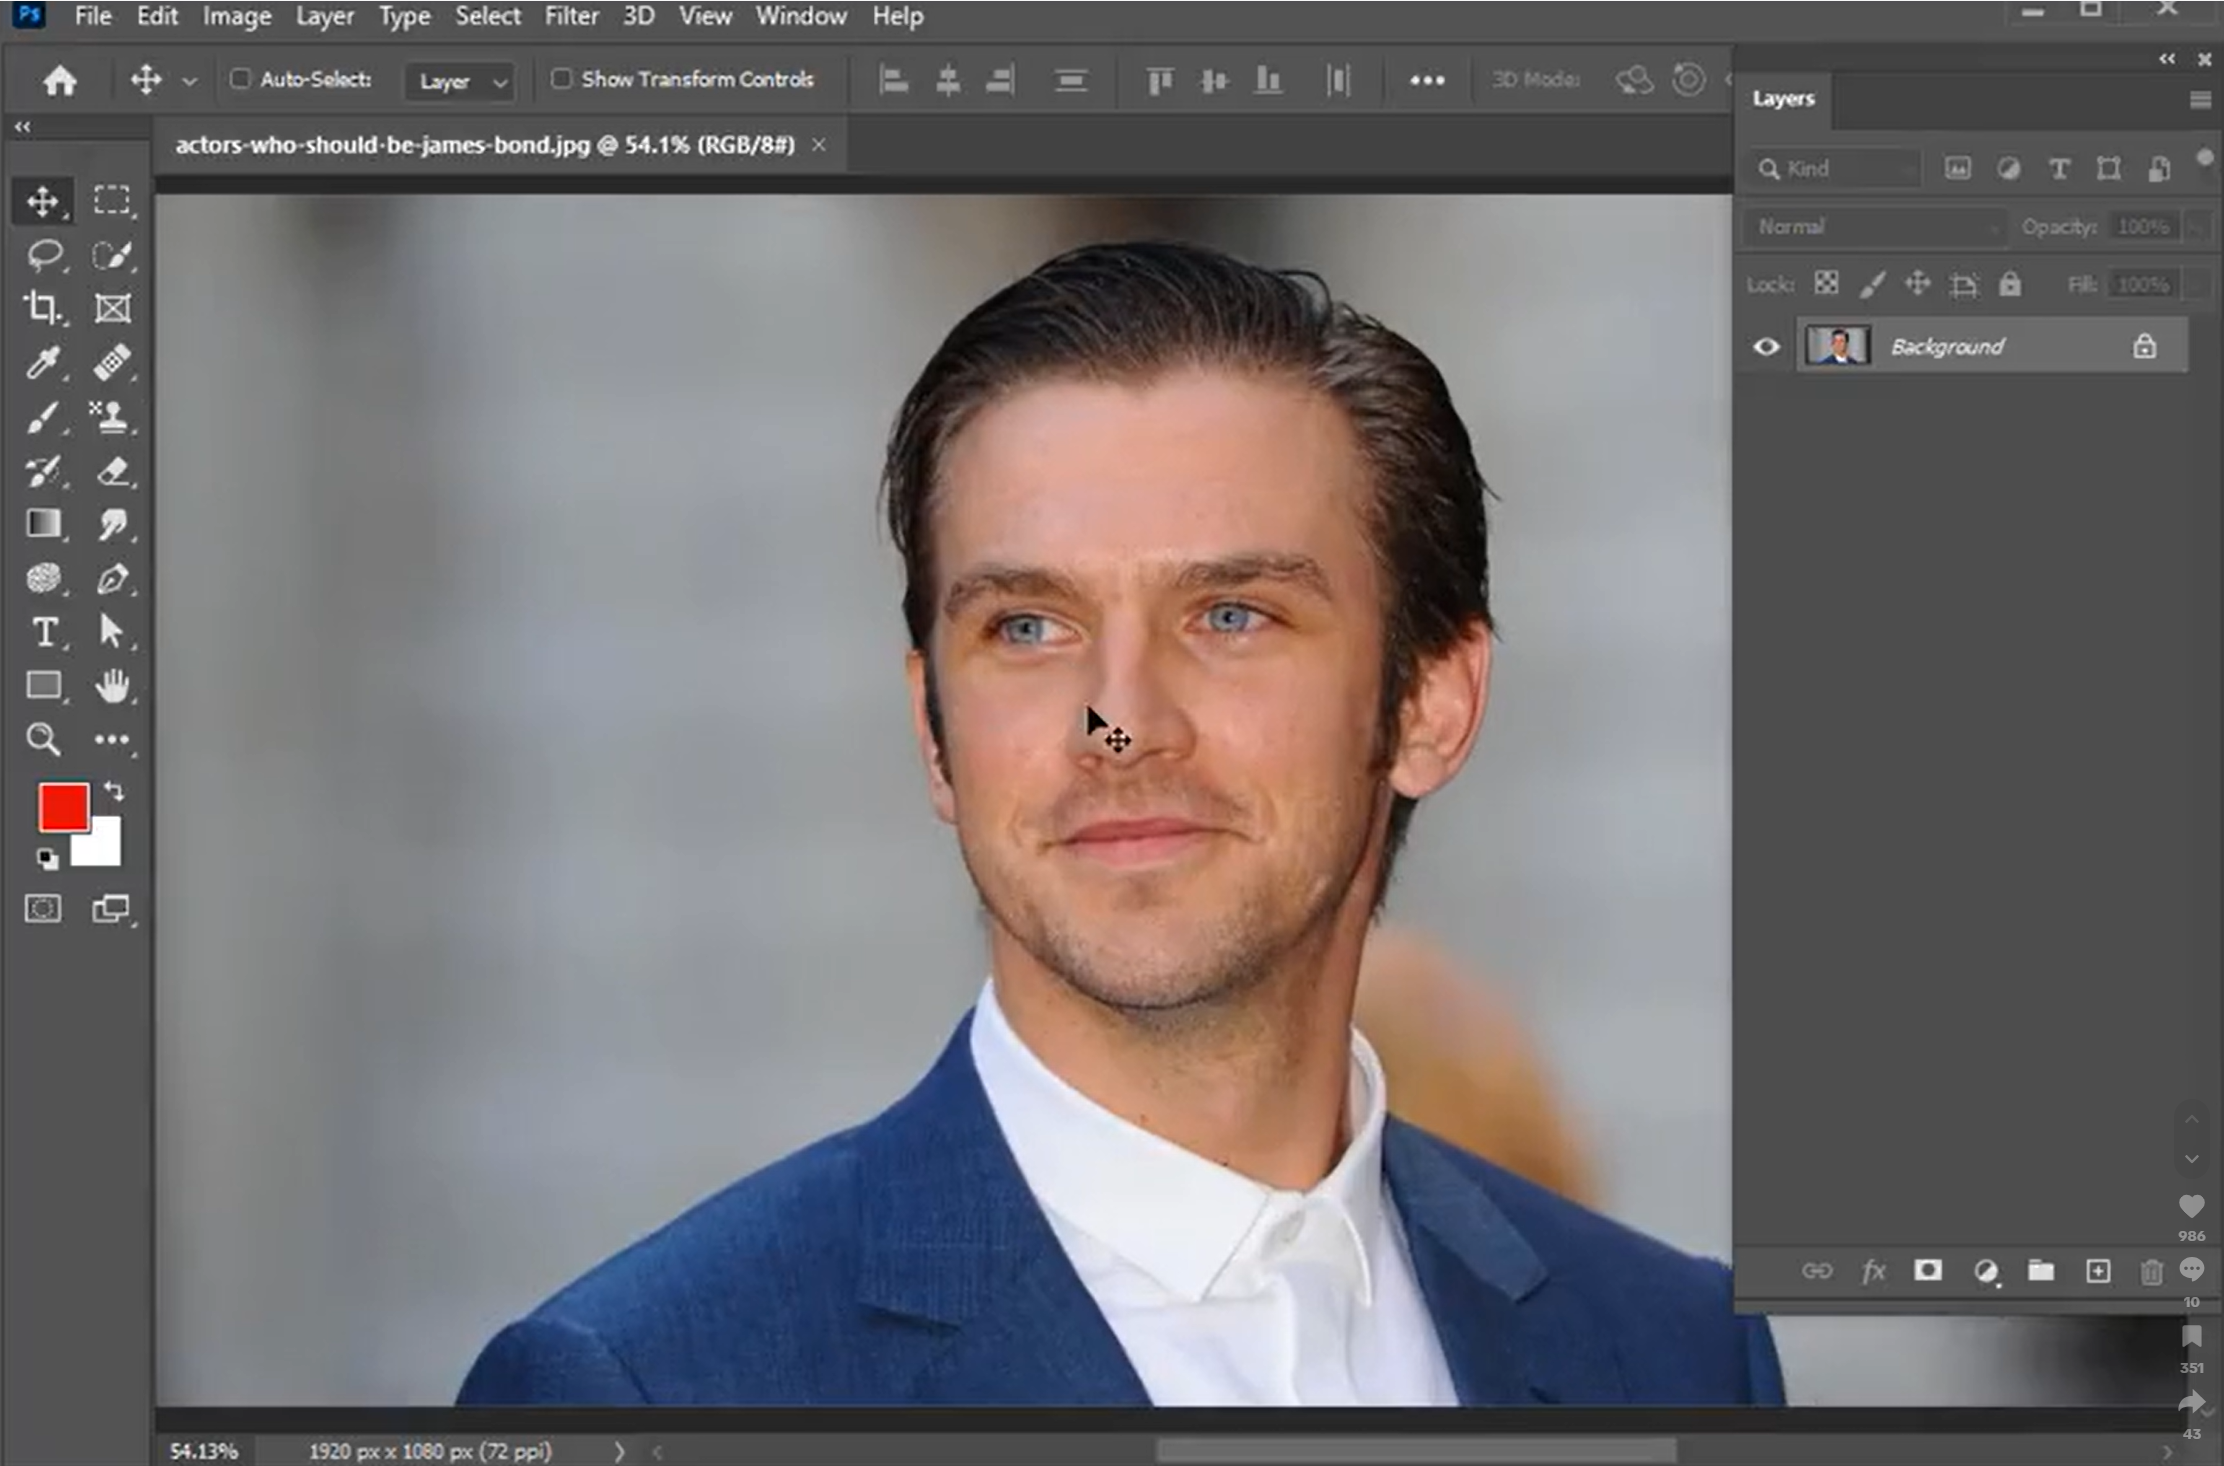Select the Brush tool
This screenshot has height=1466, width=2224.
[44, 418]
